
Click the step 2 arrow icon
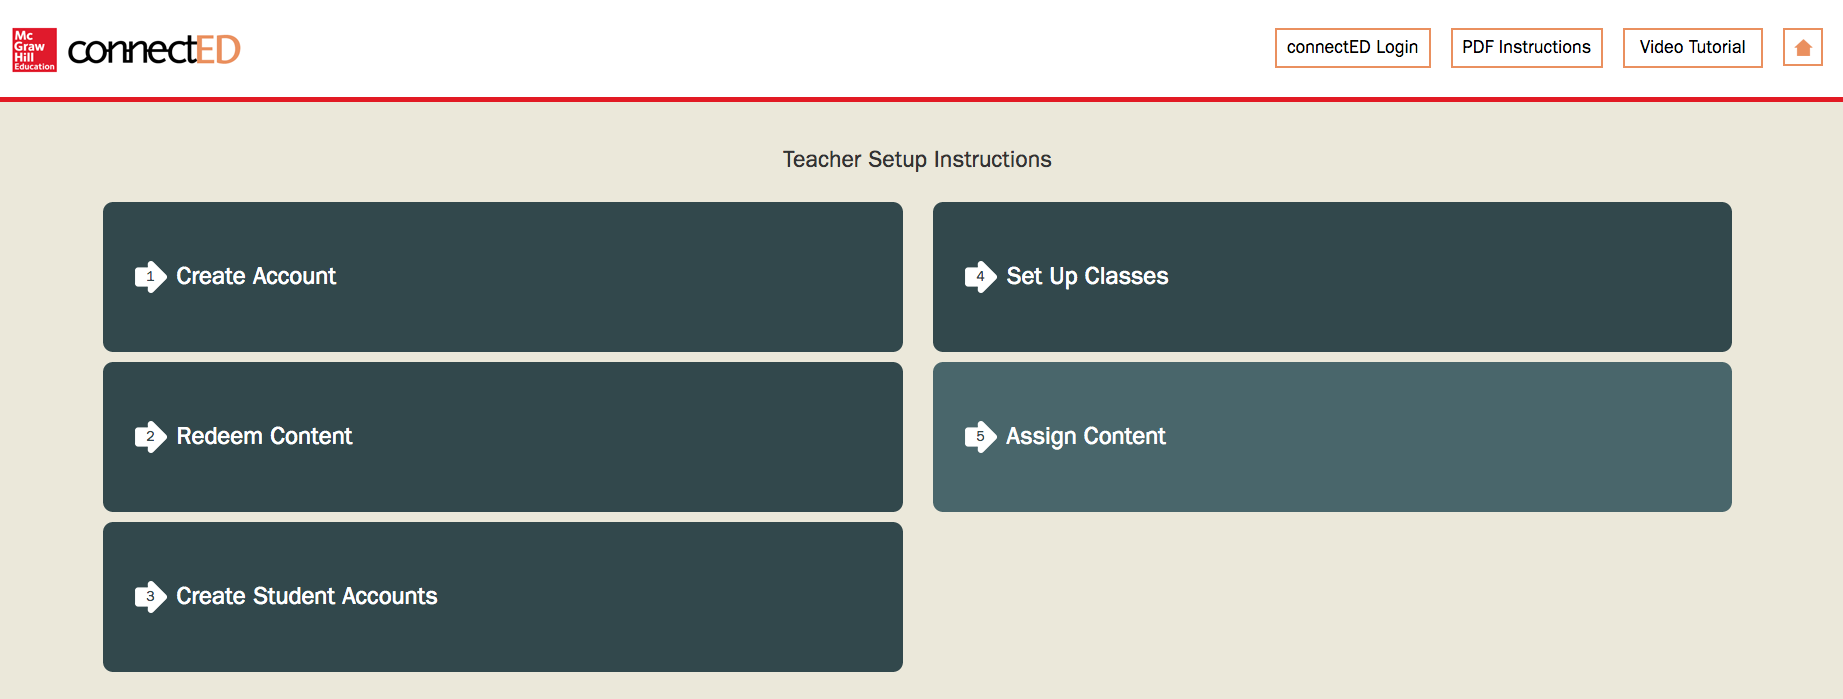tap(150, 437)
